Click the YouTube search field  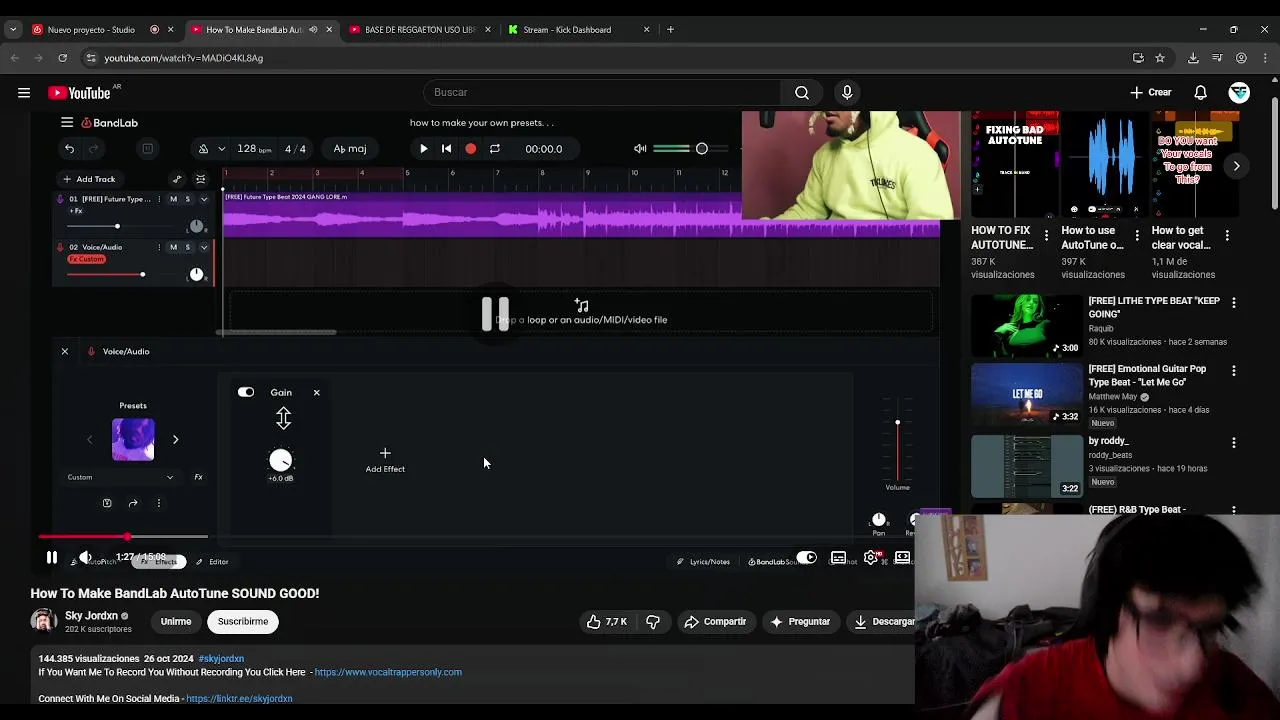click(x=602, y=93)
